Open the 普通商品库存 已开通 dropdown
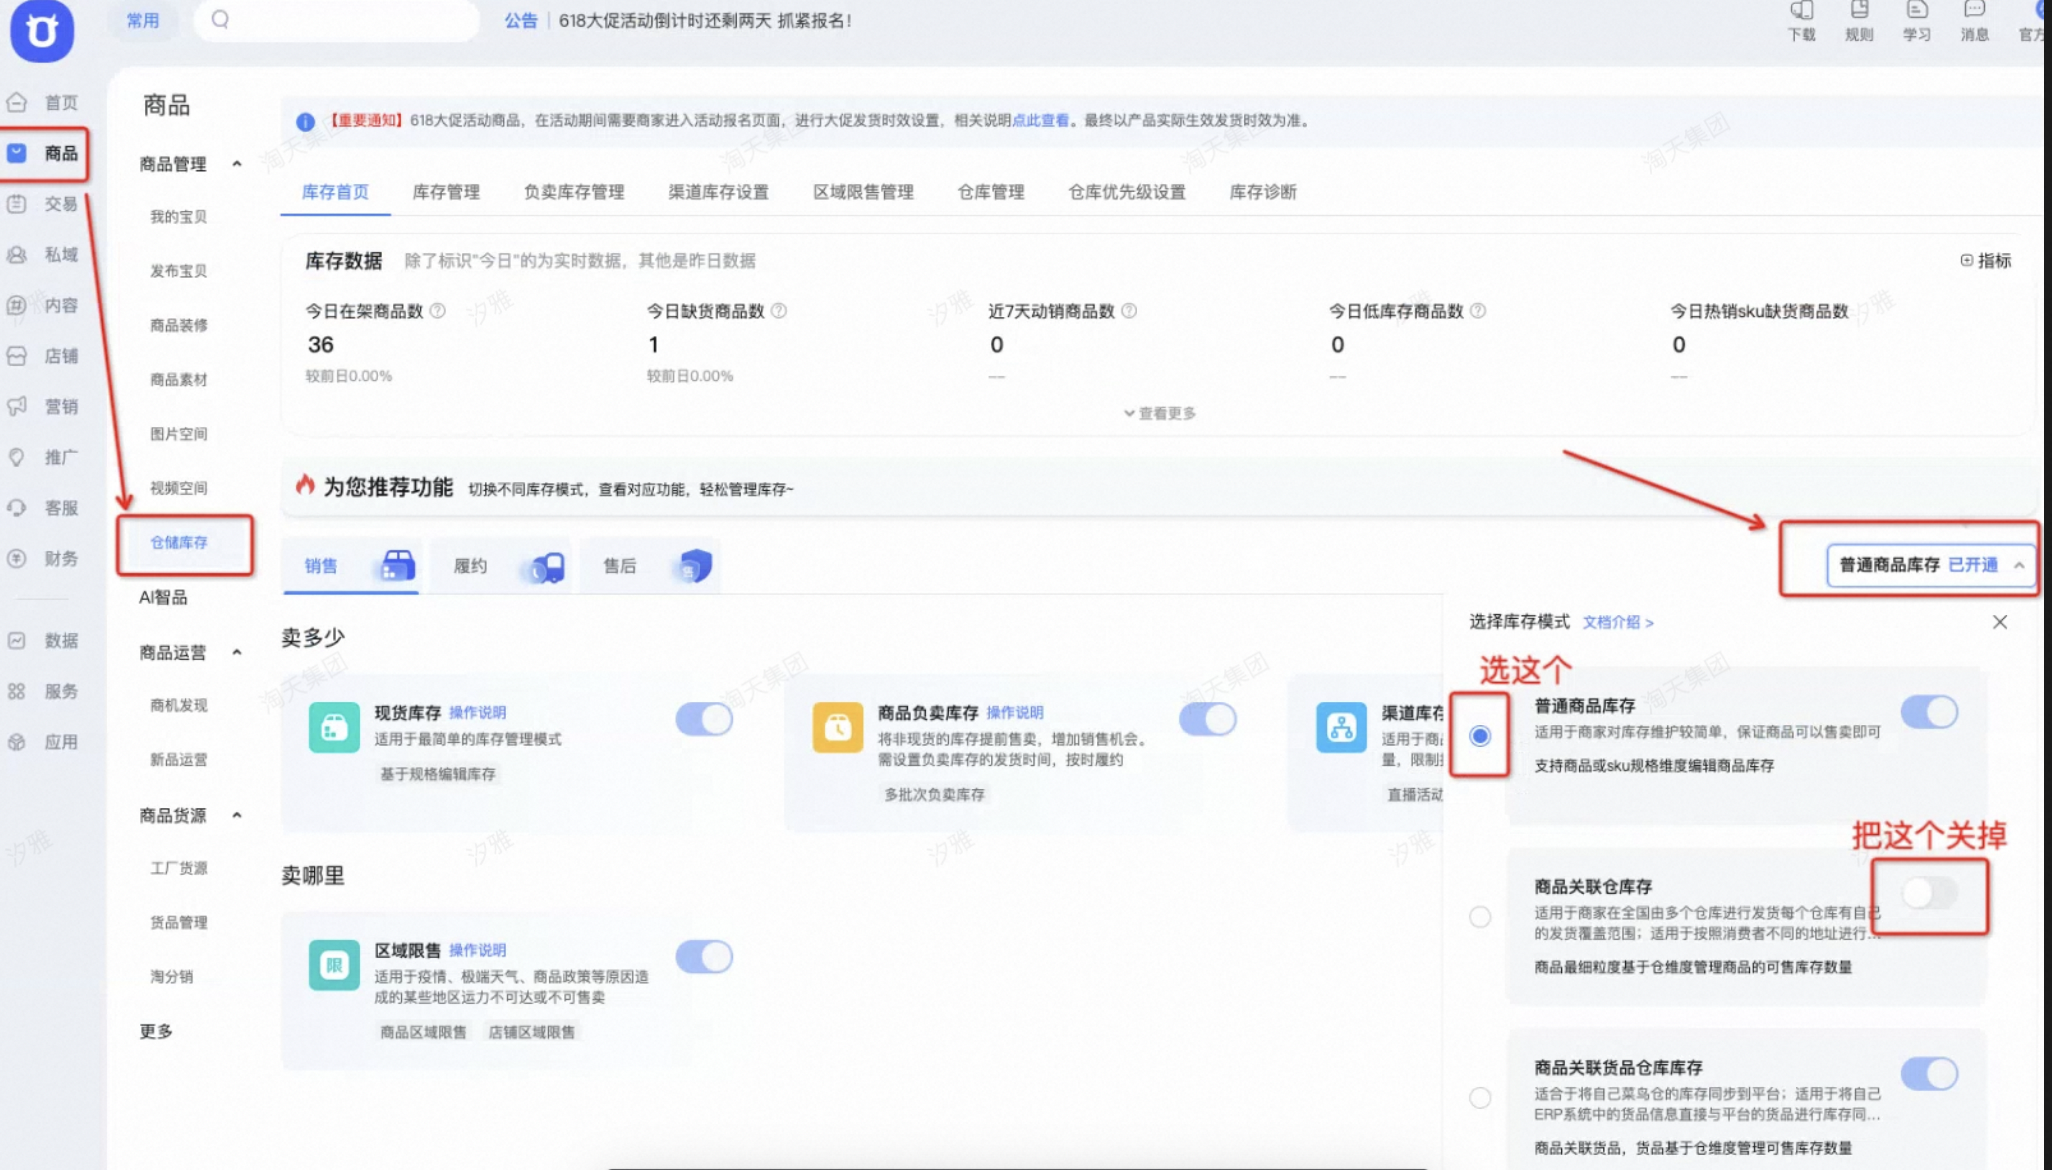2052x1170 pixels. coord(1931,565)
